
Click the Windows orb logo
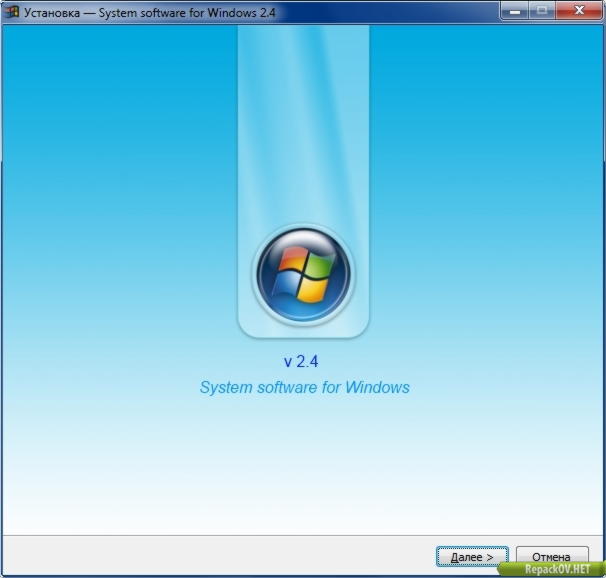304,275
